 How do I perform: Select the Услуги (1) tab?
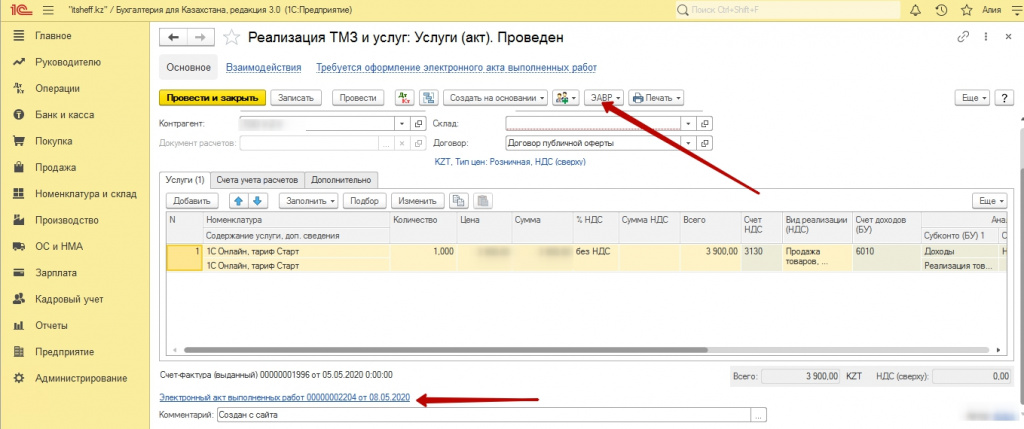pyautogui.click(x=185, y=180)
